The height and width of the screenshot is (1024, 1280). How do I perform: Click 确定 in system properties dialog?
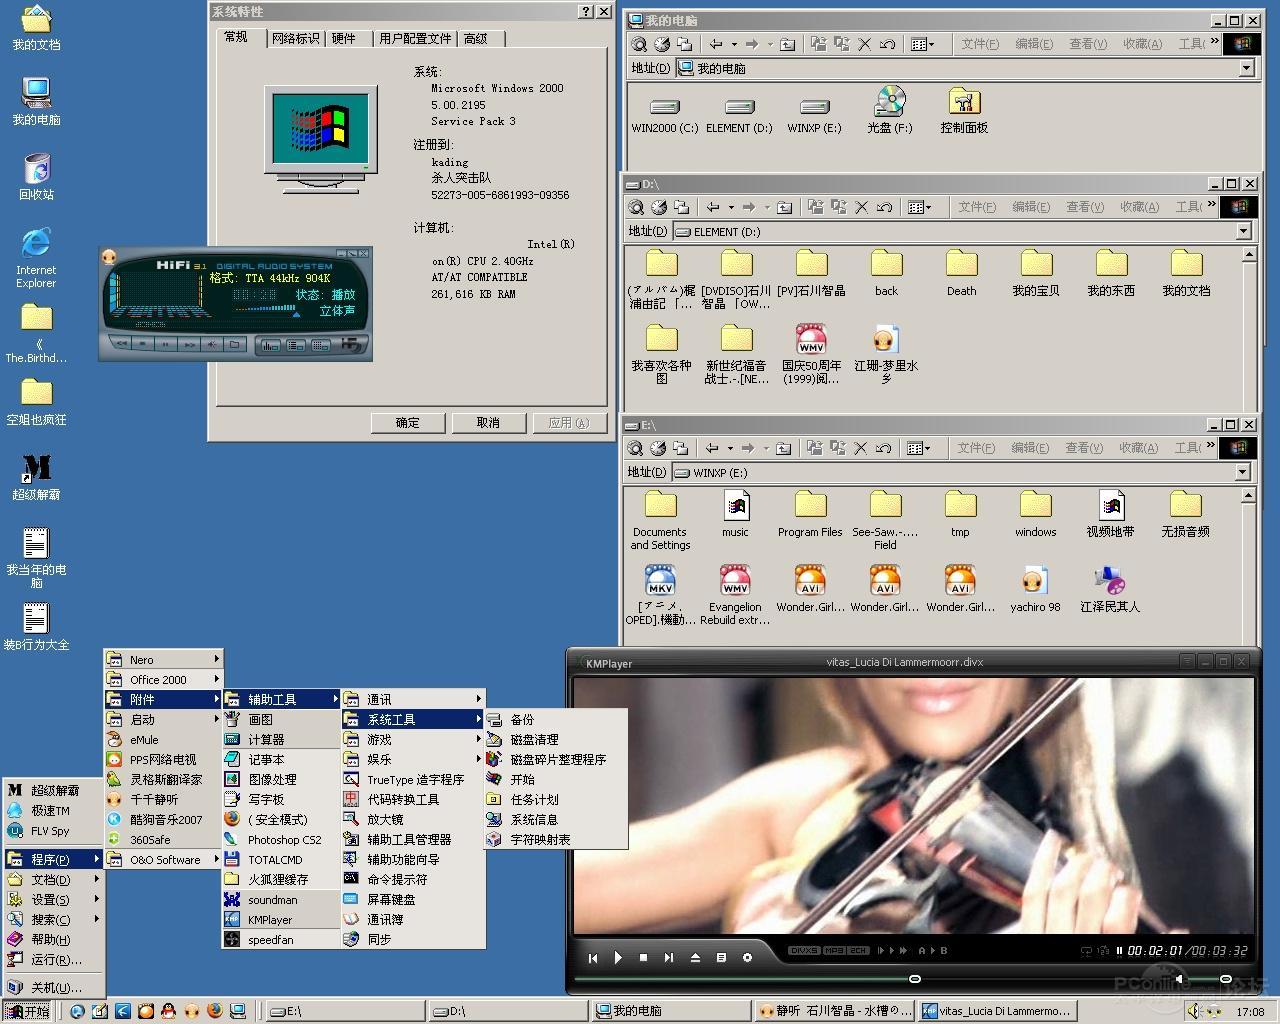408,423
